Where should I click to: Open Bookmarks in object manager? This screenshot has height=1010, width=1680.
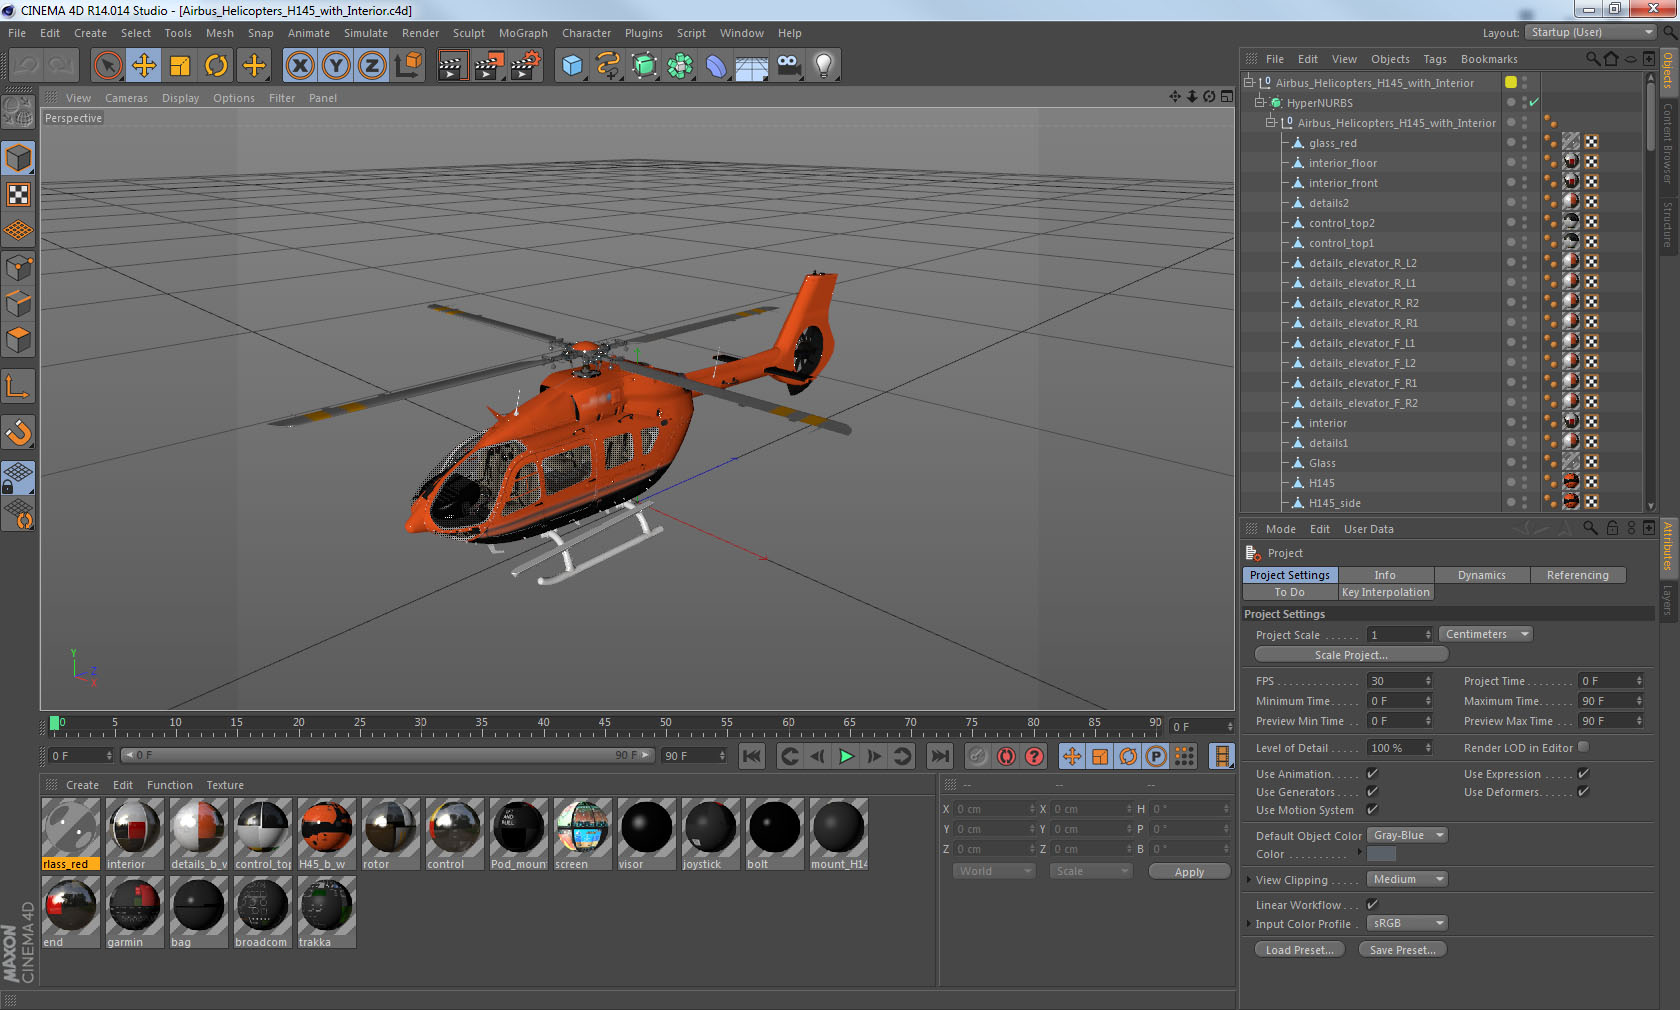(x=1489, y=59)
